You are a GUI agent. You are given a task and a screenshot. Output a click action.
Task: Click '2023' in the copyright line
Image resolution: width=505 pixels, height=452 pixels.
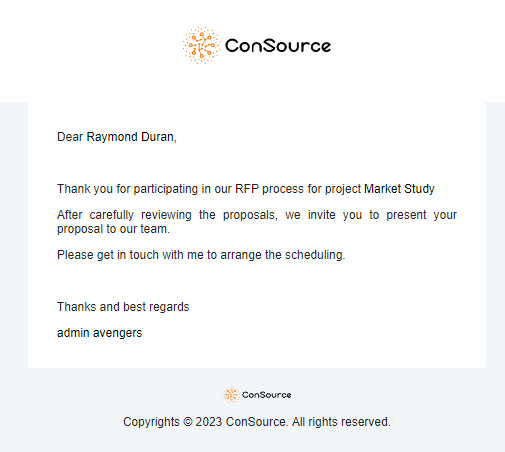point(209,422)
